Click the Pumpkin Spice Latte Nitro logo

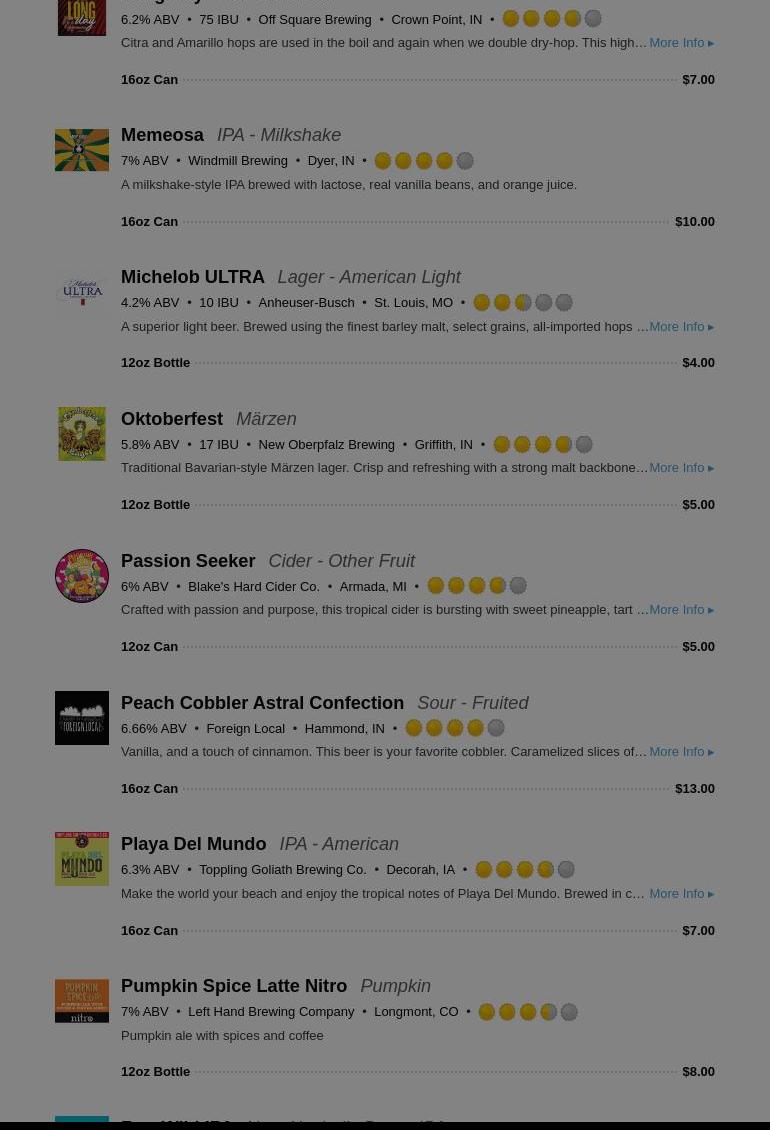(82, 1001)
